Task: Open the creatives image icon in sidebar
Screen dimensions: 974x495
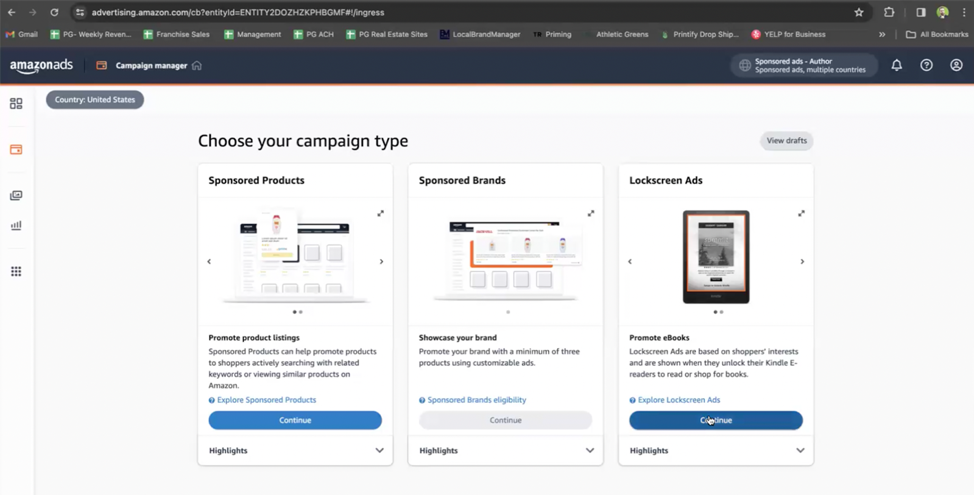Action: click(x=16, y=196)
